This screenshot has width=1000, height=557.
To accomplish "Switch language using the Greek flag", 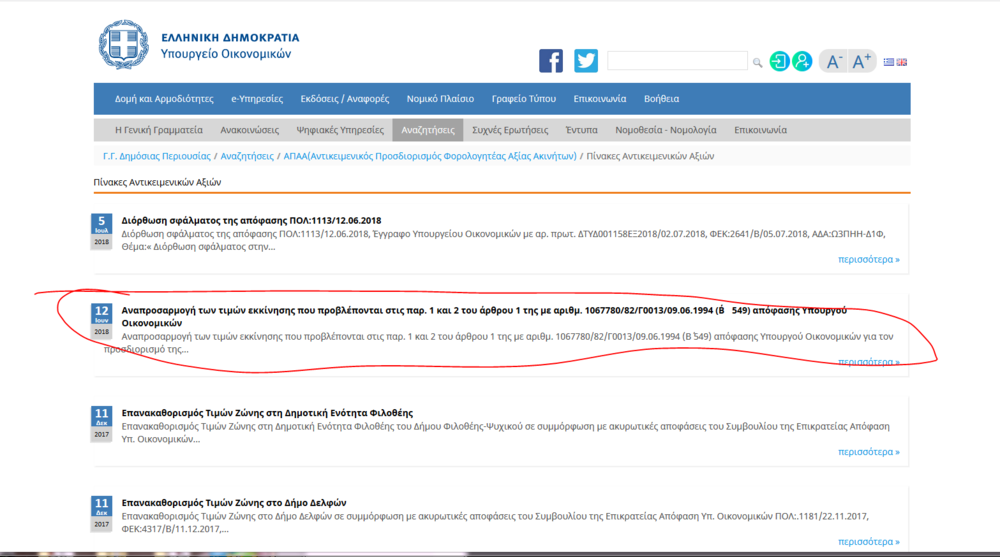I will click(889, 62).
